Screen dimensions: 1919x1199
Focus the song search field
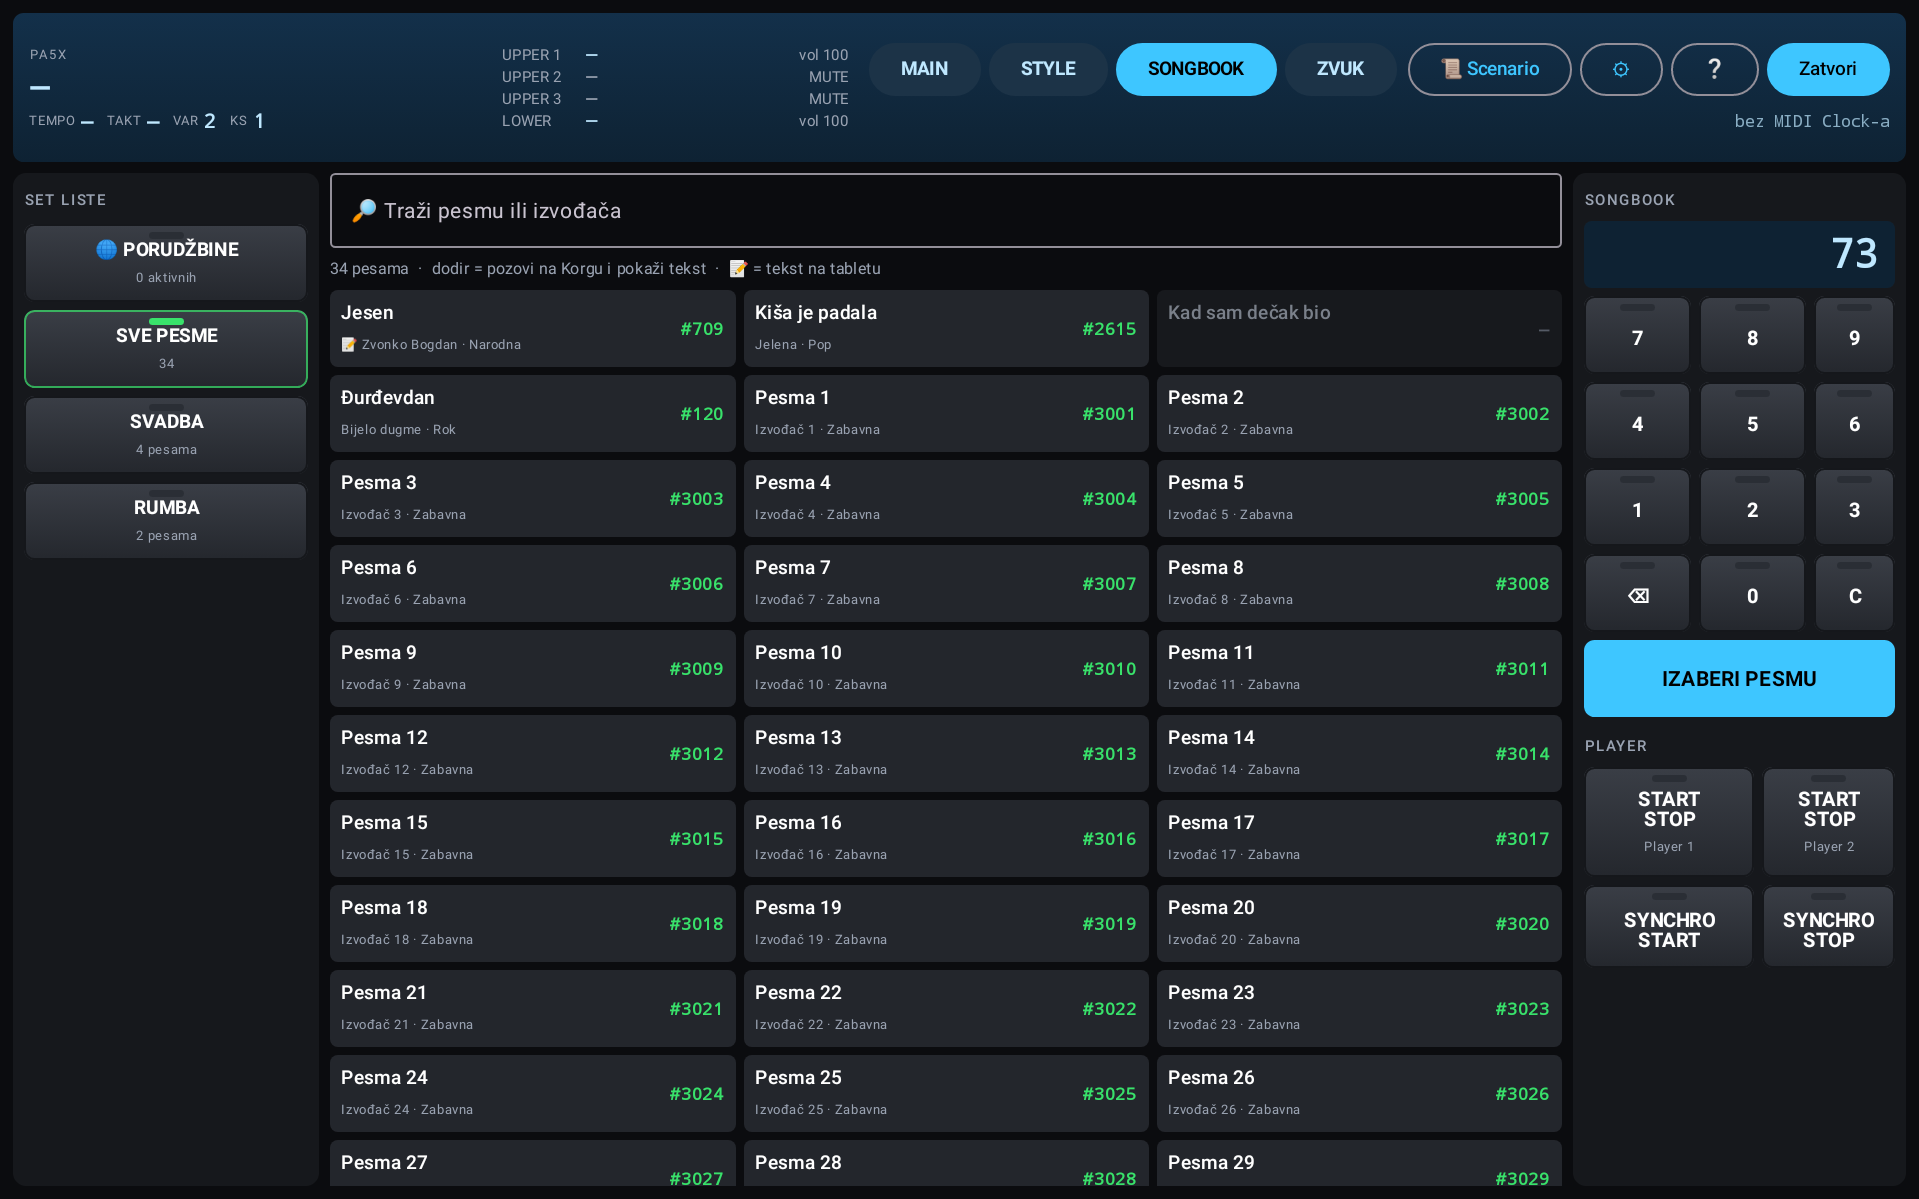pyautogui.click(x=945, y=210)
